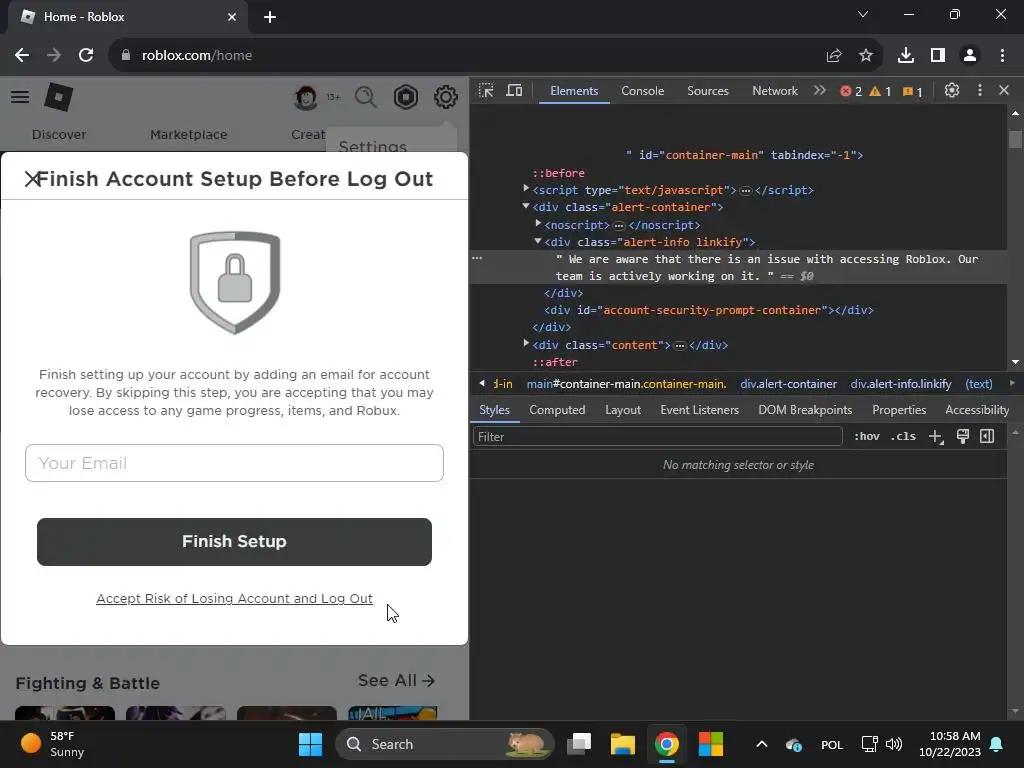
Task: Switch to the Console tab
Action: pyautogui.click(x=643, y=91)
